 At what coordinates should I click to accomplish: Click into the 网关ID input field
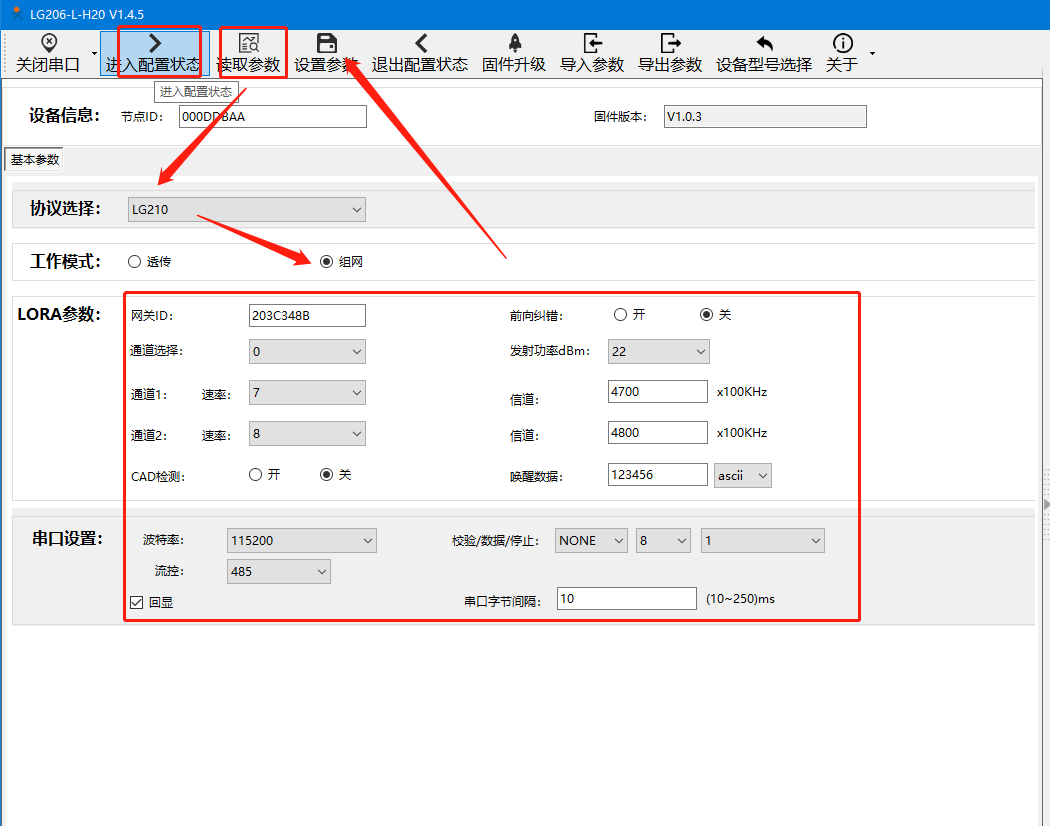[307, 316]
